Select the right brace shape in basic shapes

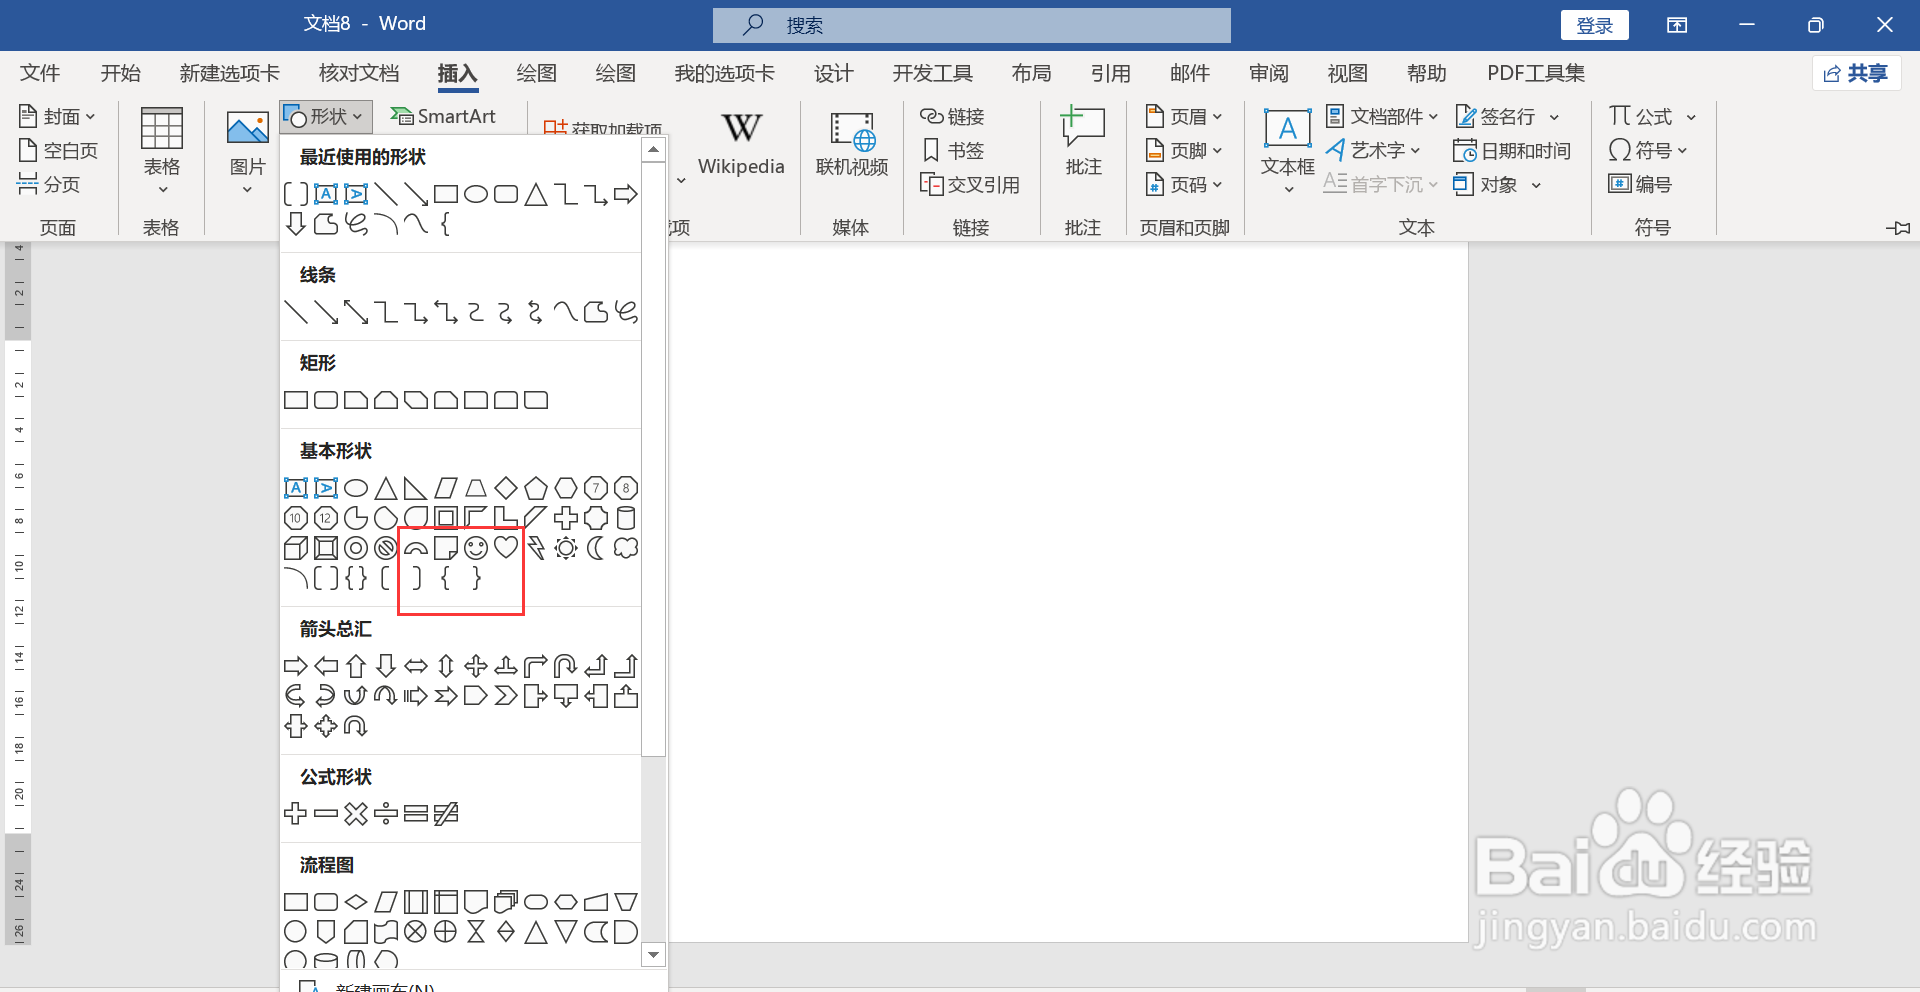(x=476, y=577)
